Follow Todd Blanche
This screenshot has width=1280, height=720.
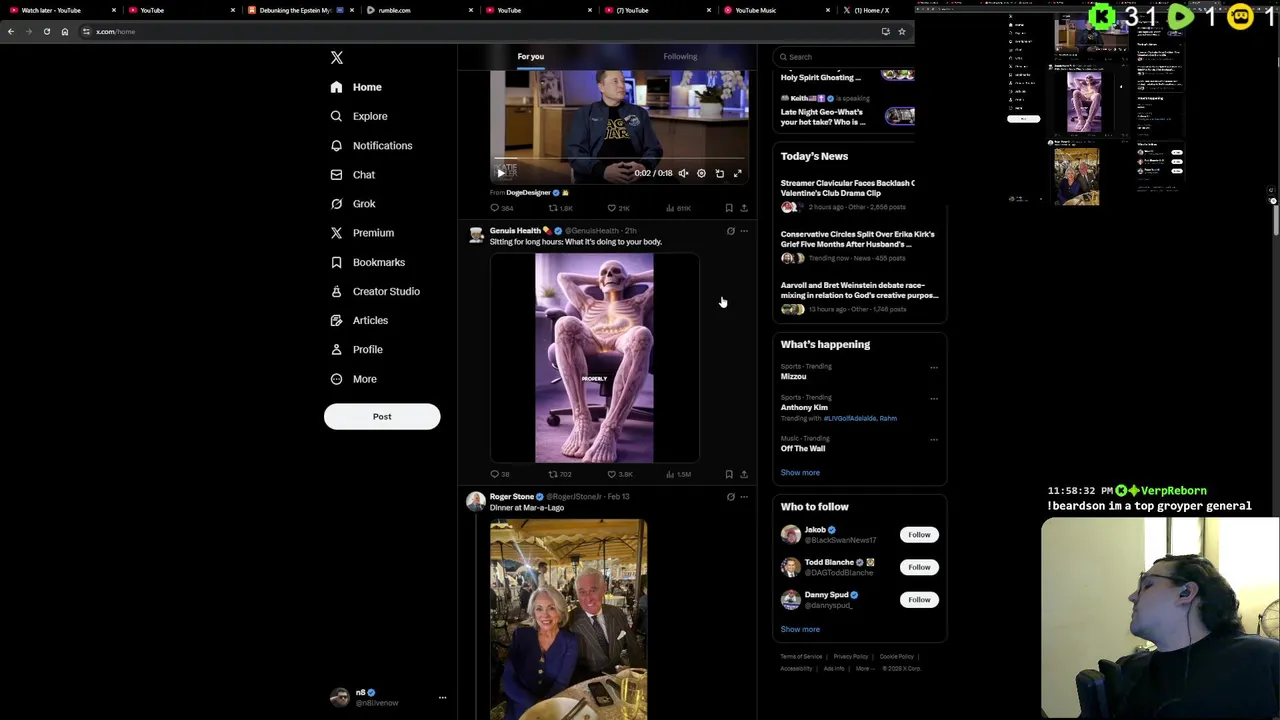click(x=919, y=567)
